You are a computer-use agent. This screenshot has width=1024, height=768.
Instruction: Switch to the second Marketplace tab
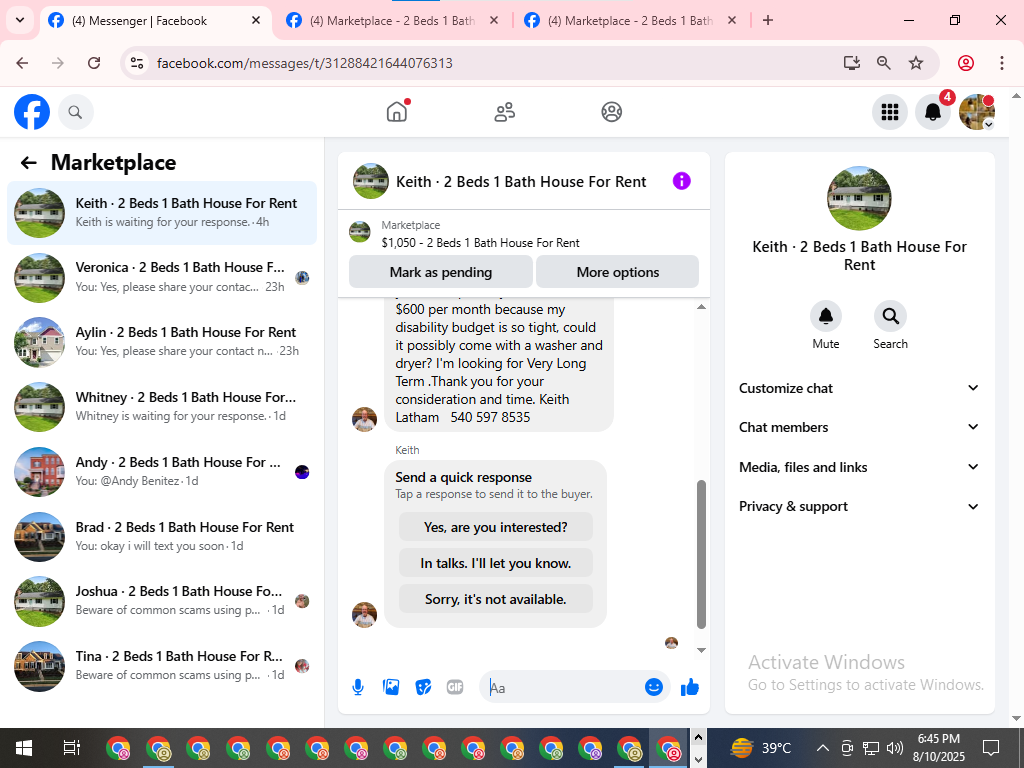(x=392, y=21)
